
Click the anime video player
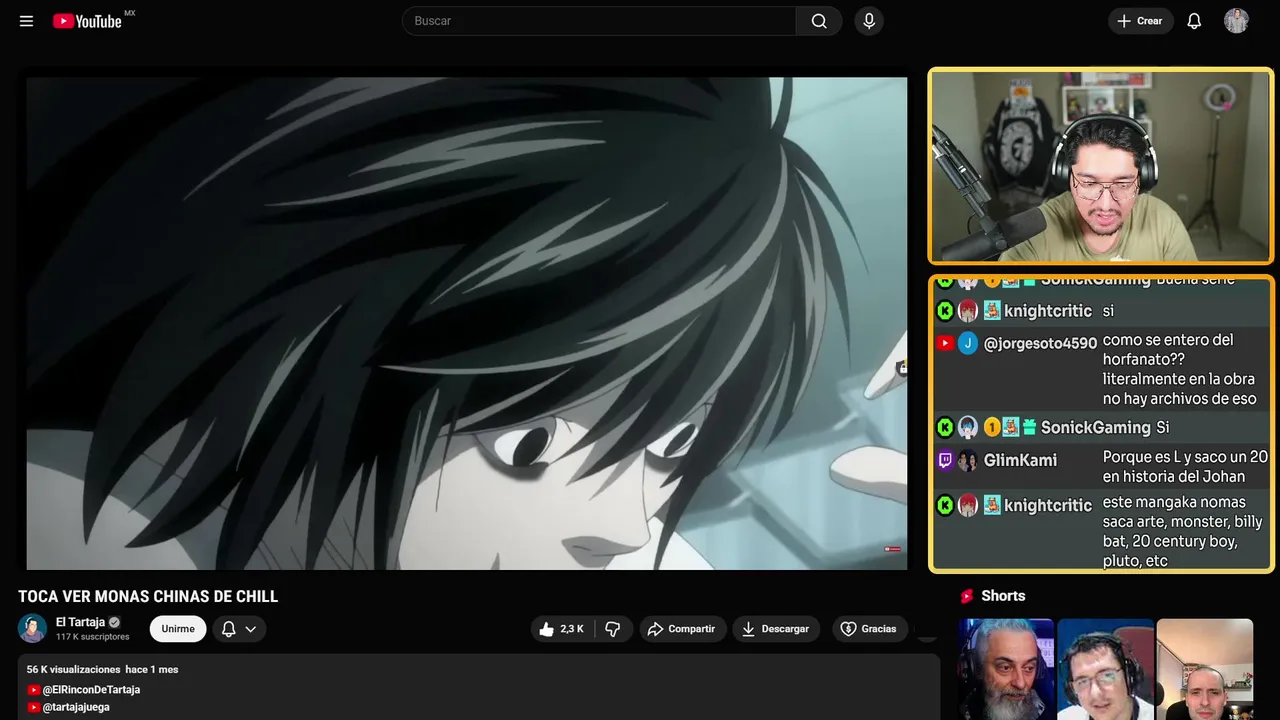pyautogui.click(x=467, y=323)
